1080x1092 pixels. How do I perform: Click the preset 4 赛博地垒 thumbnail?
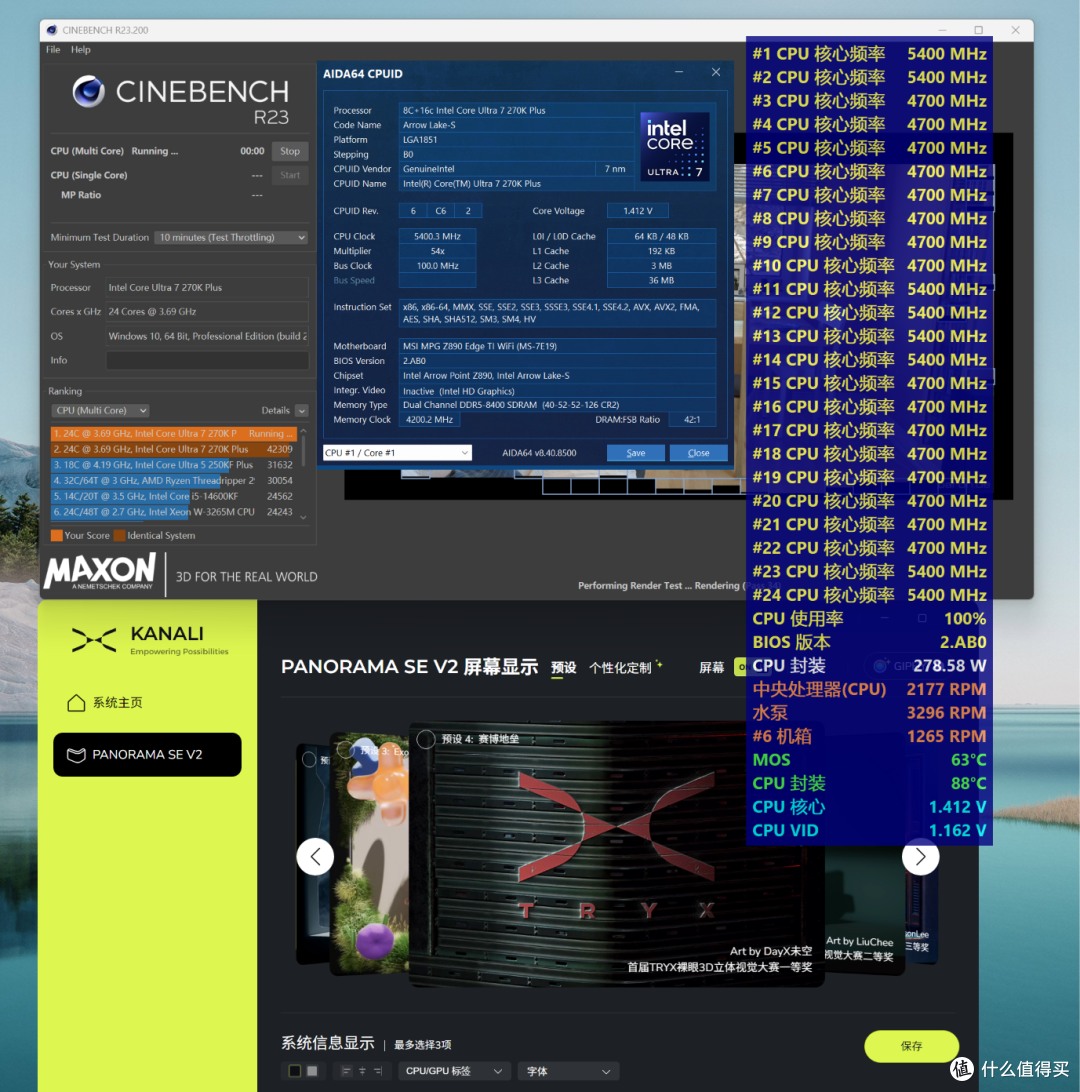[616, 854]
